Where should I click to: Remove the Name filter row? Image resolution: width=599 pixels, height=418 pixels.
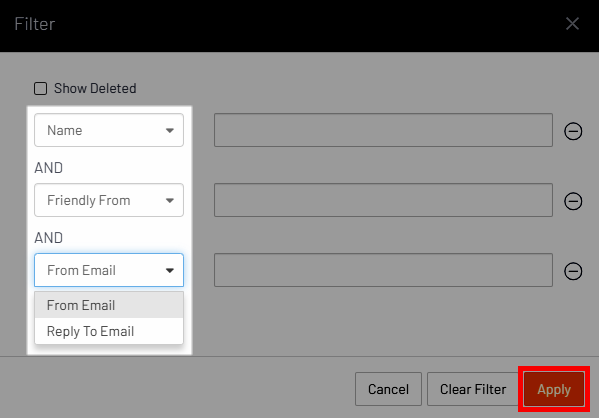pos(573,131)
